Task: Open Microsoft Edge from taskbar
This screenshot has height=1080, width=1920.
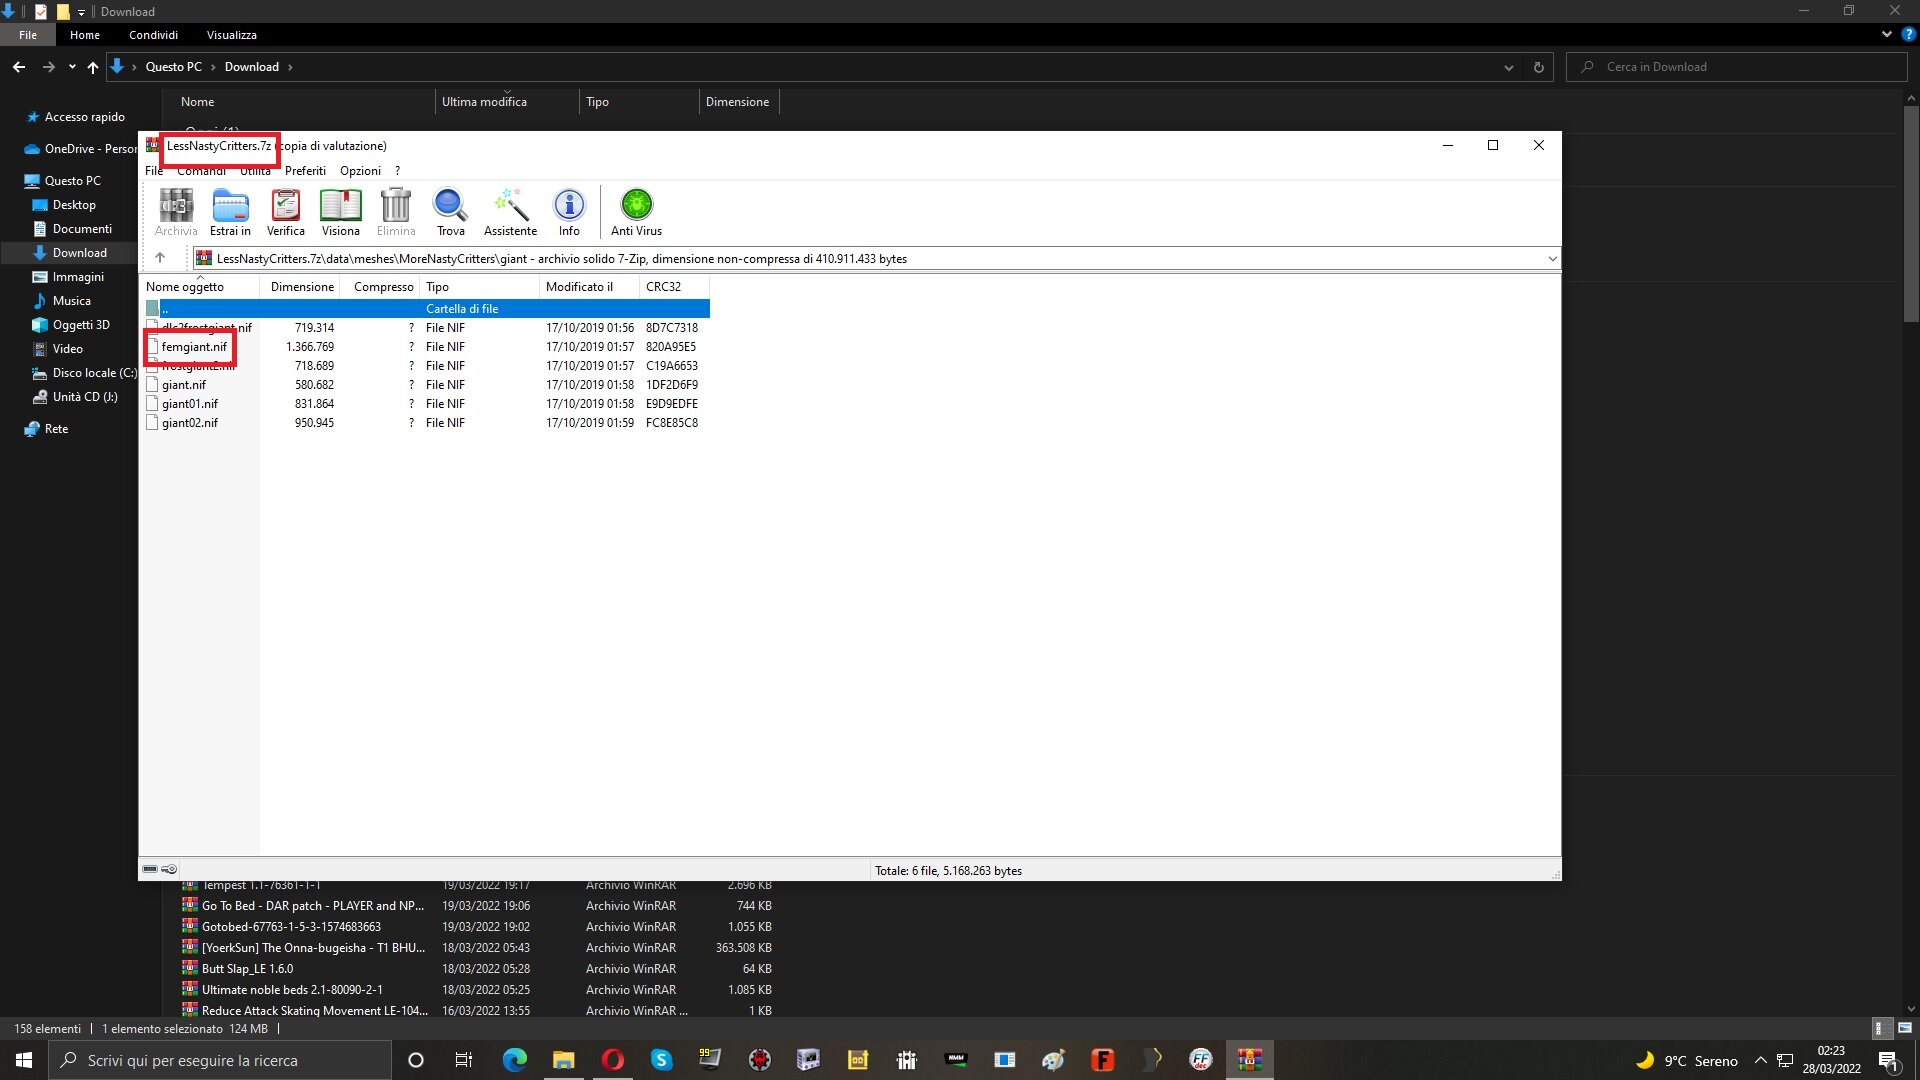Action: 514,1060
